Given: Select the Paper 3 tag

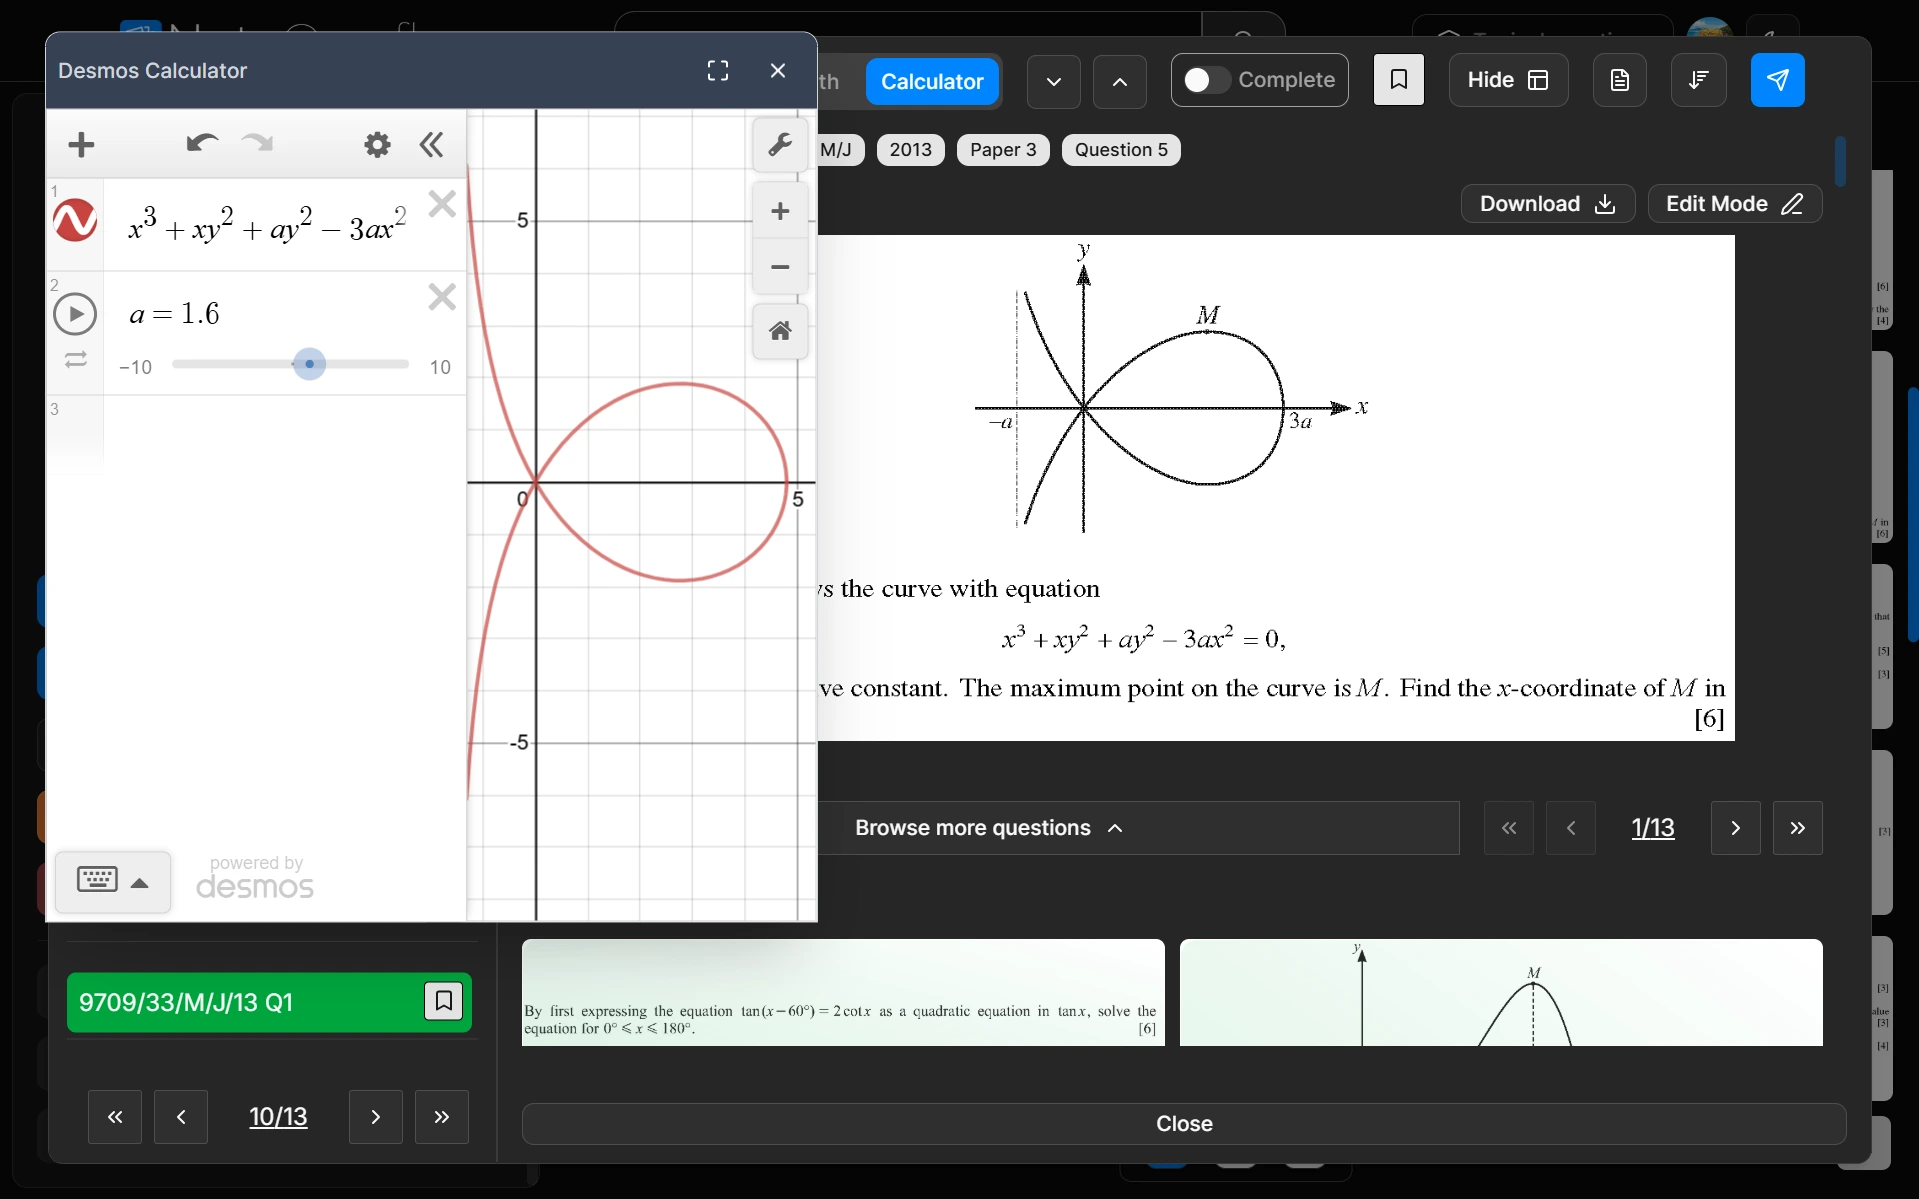Looking at the screenshot, I should click(1003, 150).
